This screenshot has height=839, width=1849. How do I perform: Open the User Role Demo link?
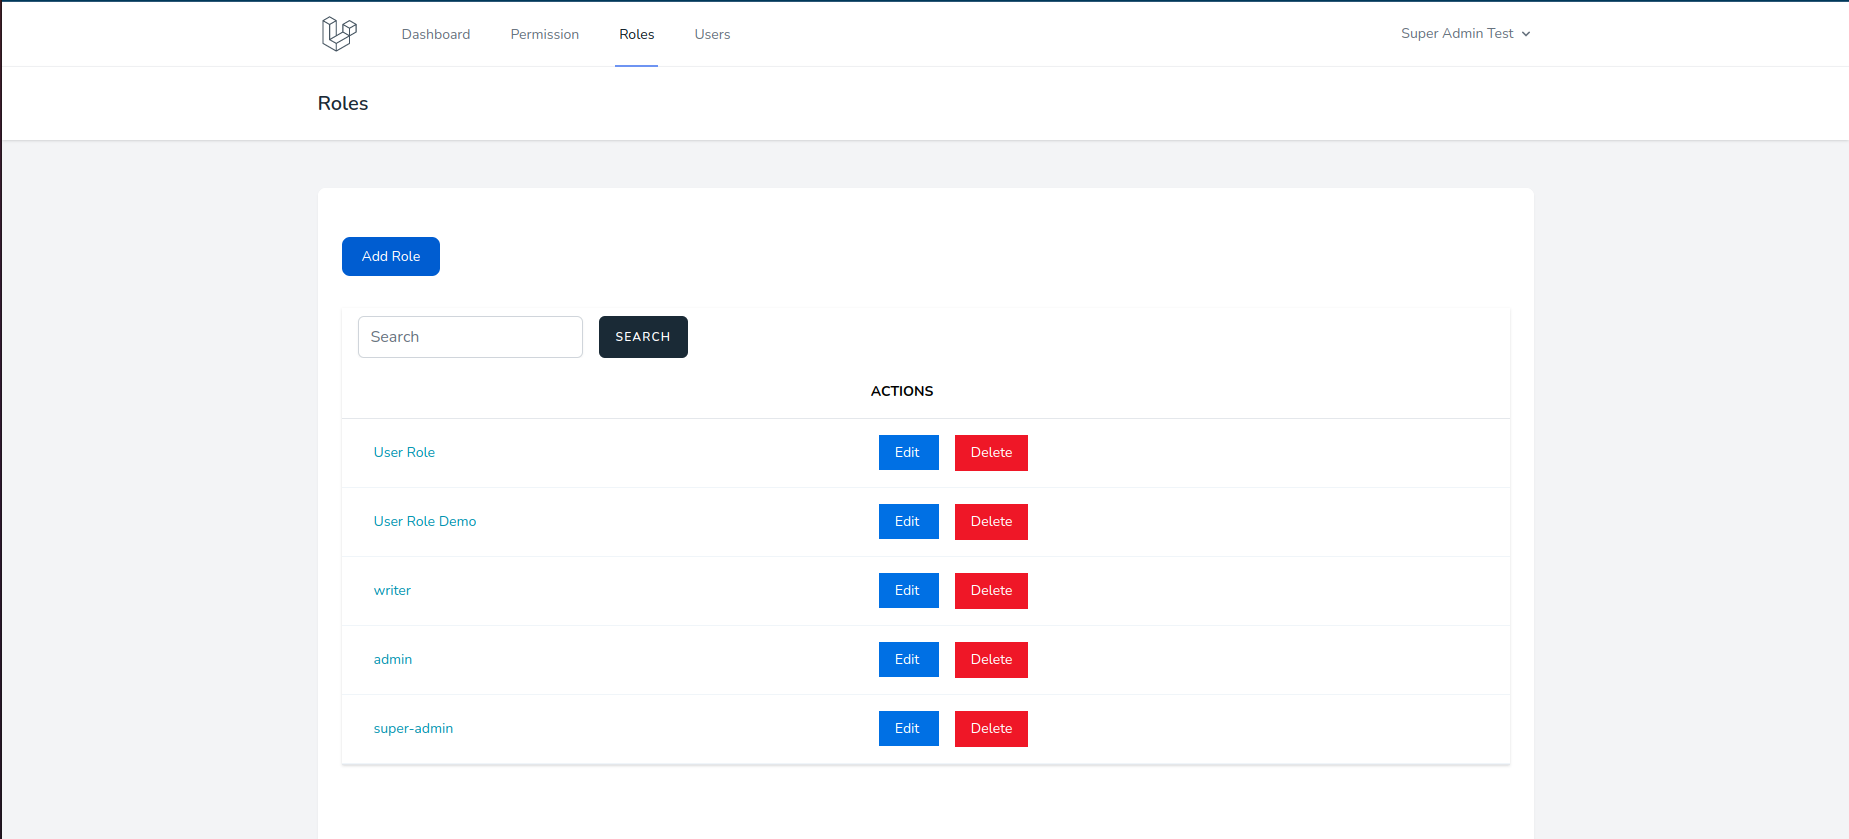[x=425, y=522]
